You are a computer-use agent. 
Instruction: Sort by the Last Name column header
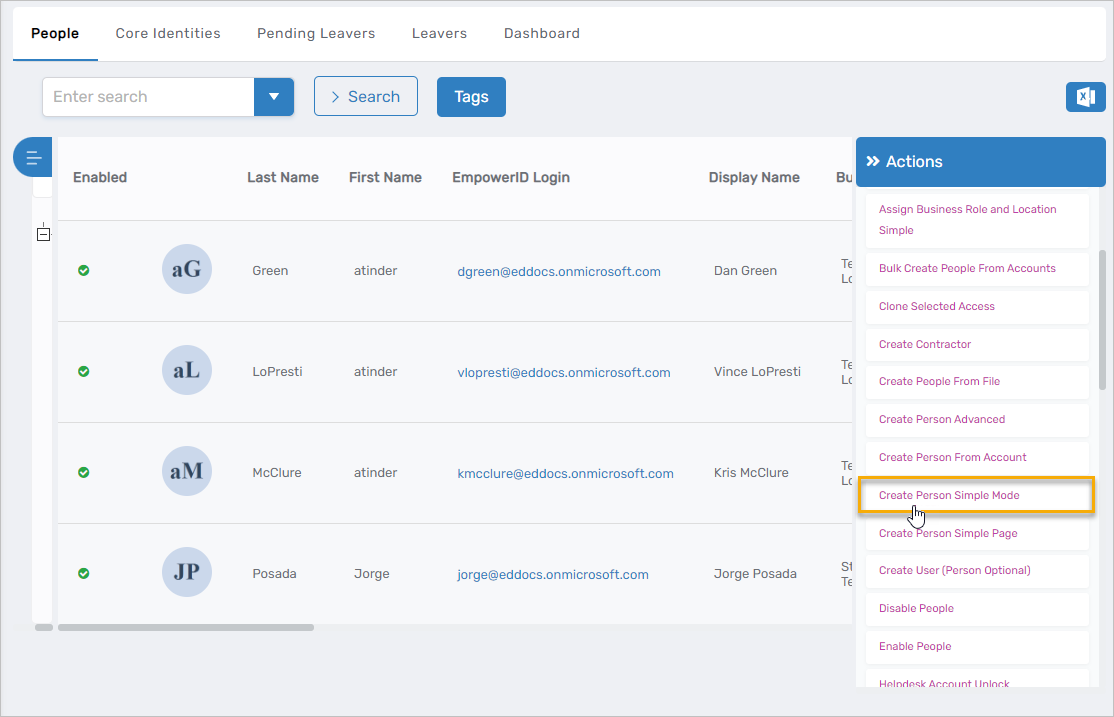(x=283, y=178)
